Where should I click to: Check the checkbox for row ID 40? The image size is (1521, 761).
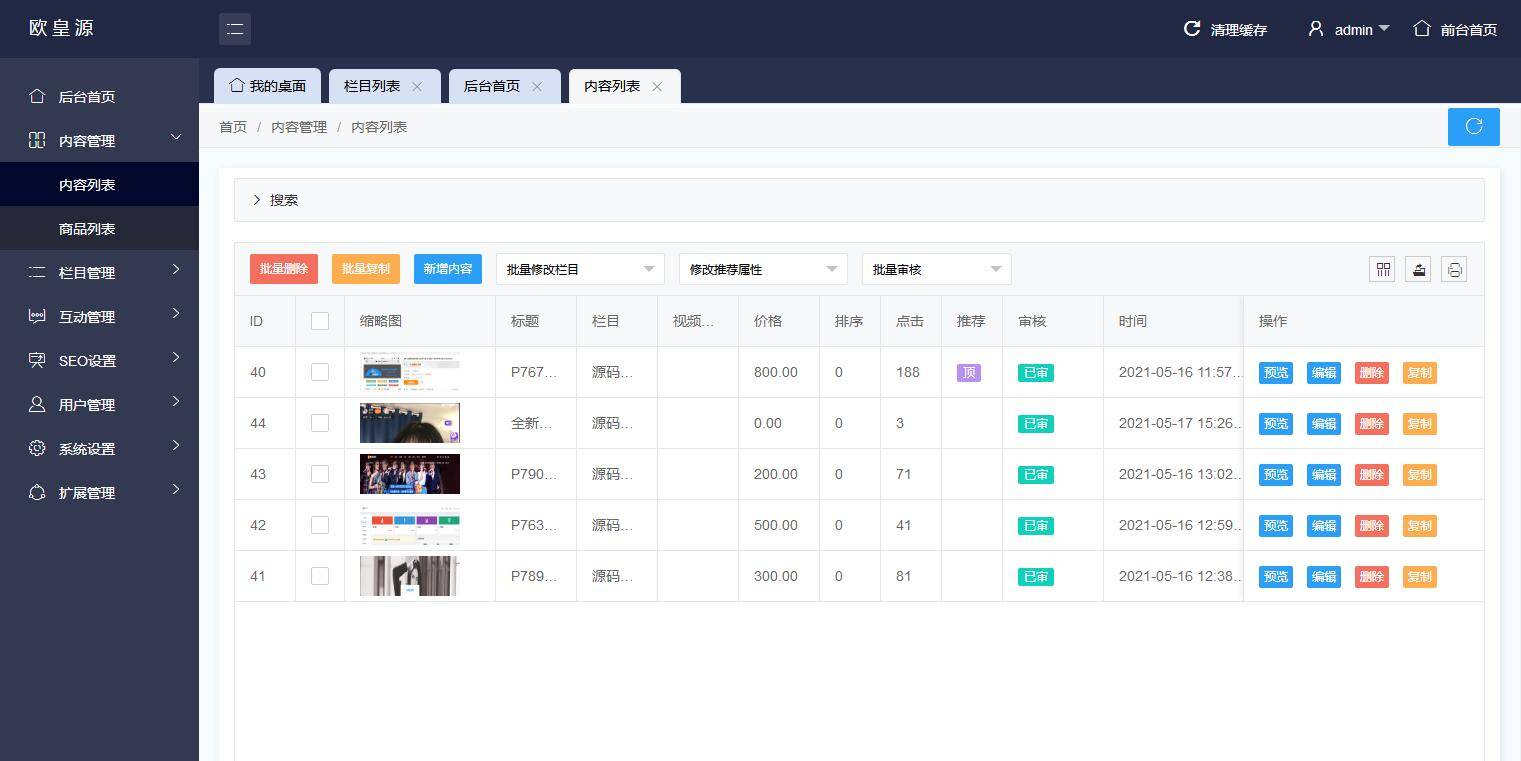pos(320,371)
